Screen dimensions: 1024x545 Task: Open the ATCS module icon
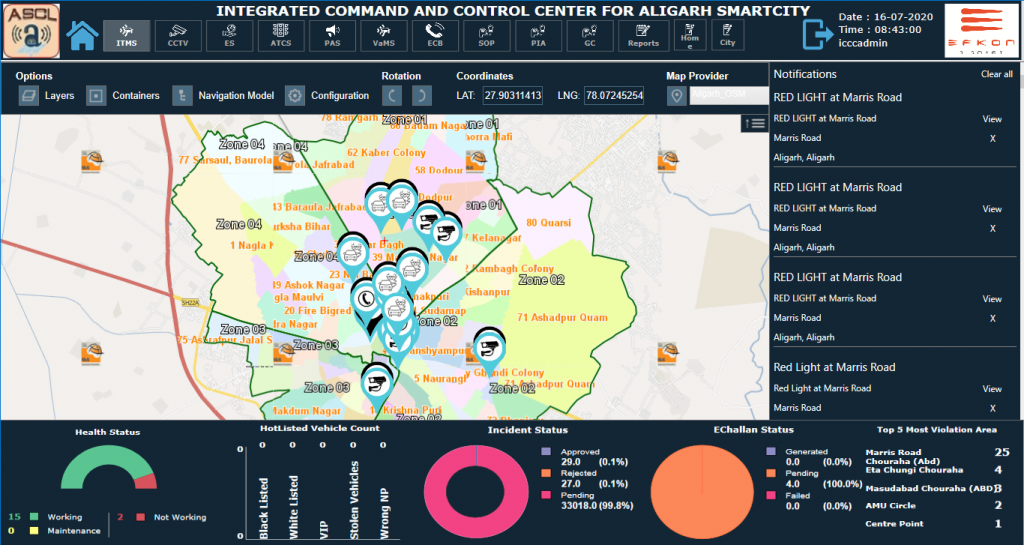[281, 36]
